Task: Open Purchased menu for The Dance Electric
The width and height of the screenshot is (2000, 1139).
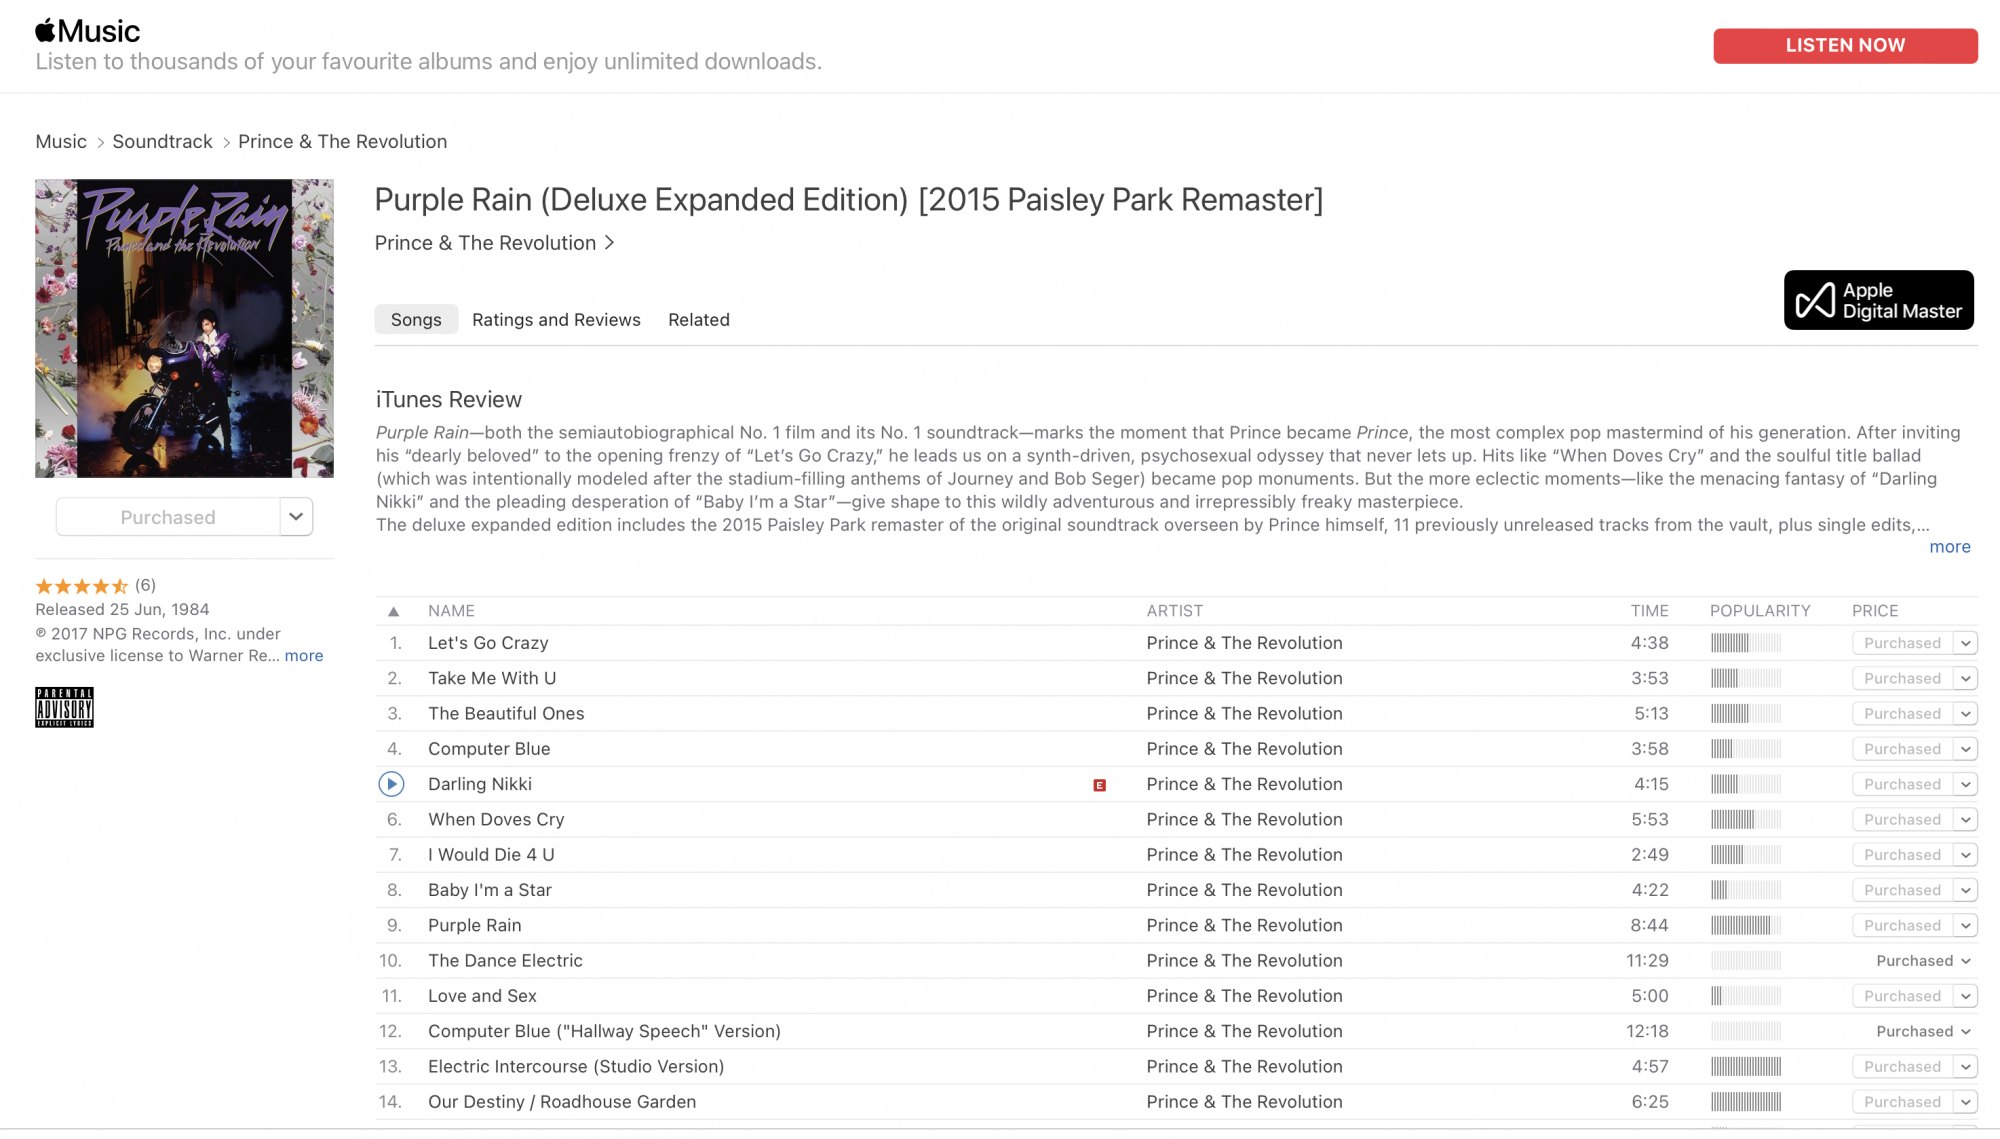Action: pos(1923,961)
